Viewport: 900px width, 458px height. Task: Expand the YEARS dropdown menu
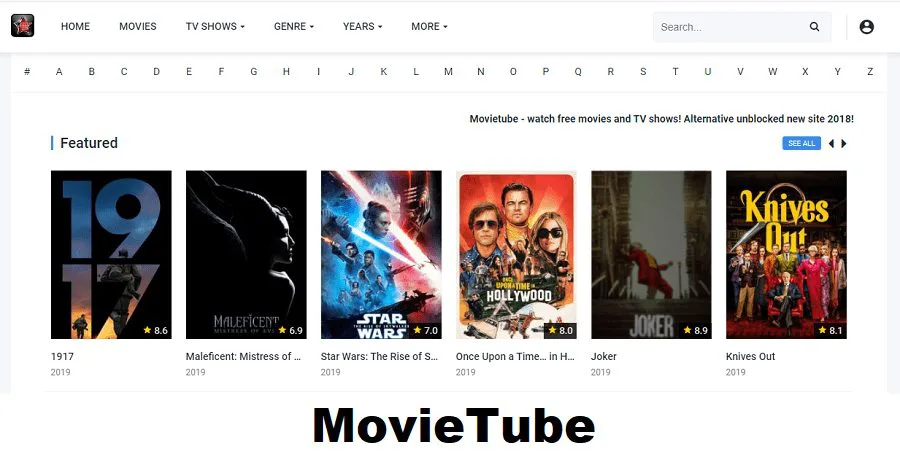coord(363,26)
